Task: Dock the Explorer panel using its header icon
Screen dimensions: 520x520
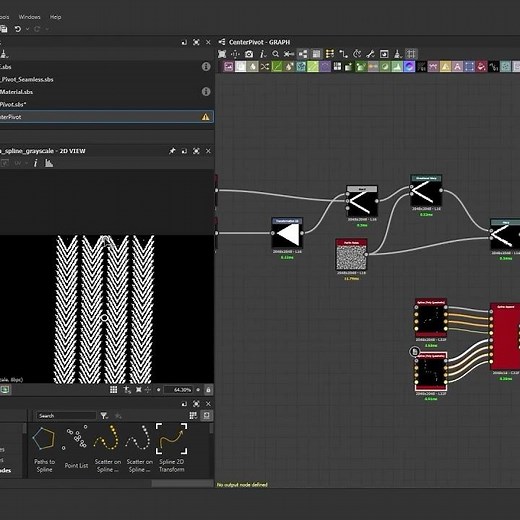Action: [x=184, y=42]
